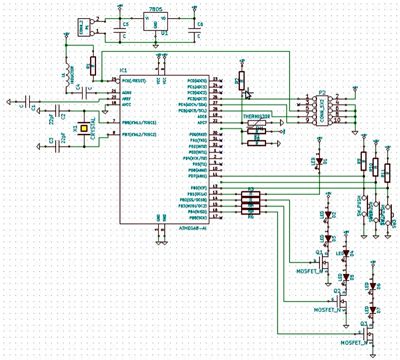Viewport: 400px width, 360px height.
Task: Click the ATmega8 IC1 chip body
Action: [165, 149]
